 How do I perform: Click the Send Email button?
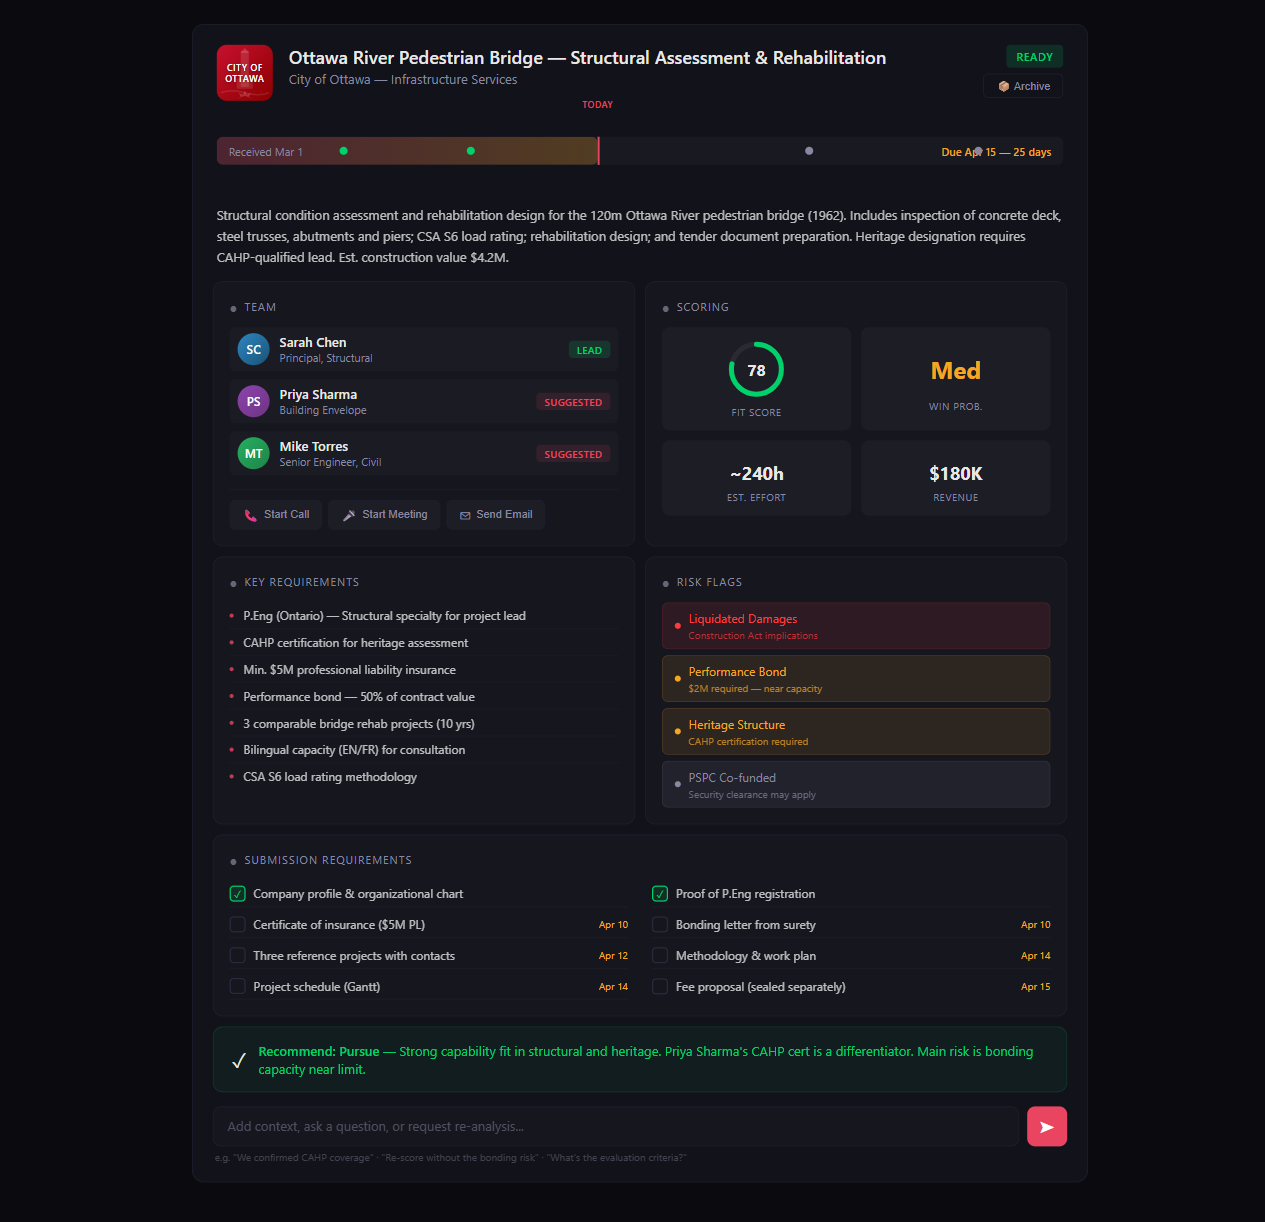(496, 515)
